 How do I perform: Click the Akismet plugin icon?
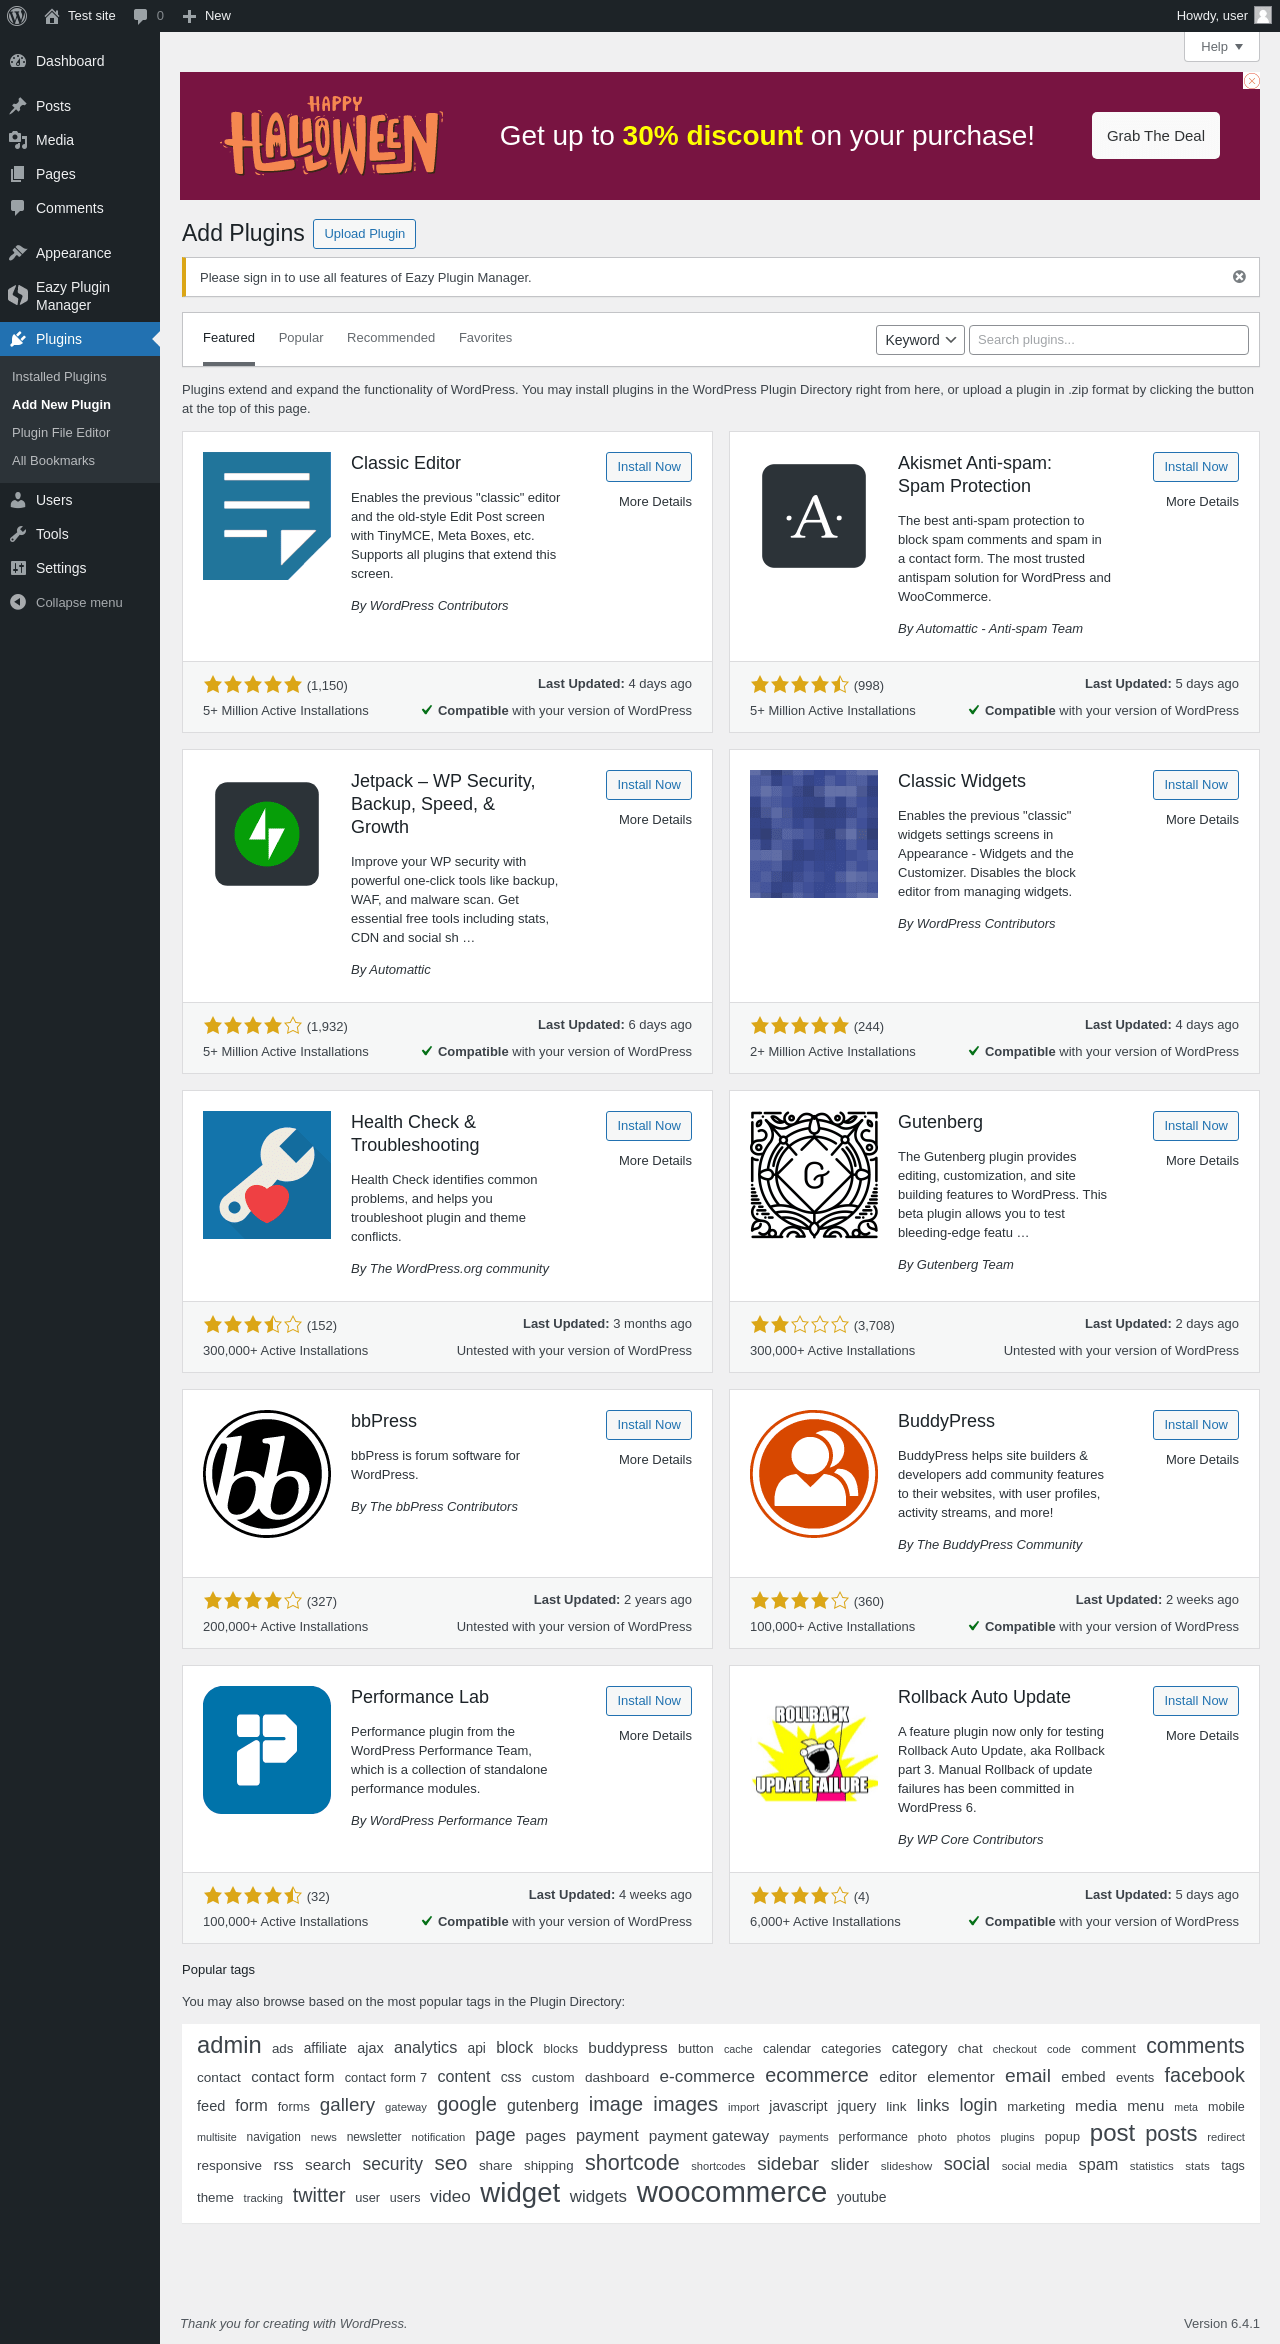[814, 516]
